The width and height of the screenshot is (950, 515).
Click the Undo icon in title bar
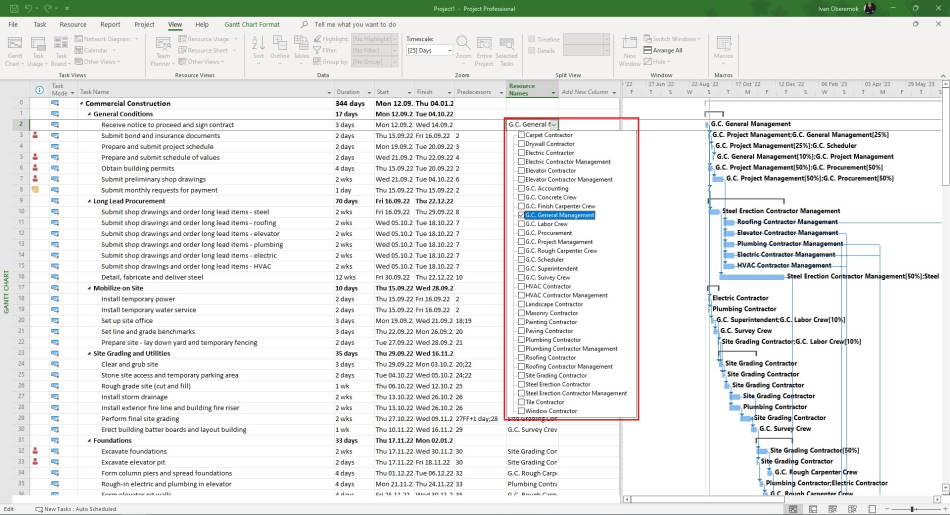[x=28, y=8]
